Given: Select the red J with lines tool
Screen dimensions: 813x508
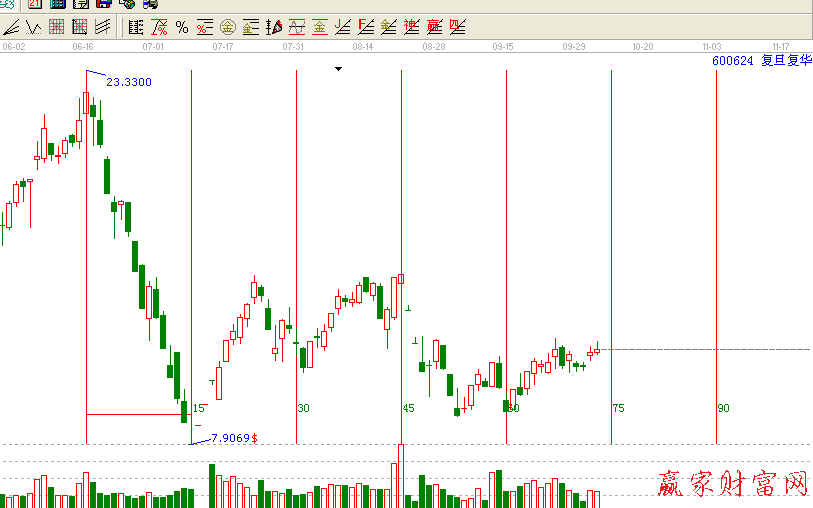Looking at the screenshot, I should click(x=343, y=27).
